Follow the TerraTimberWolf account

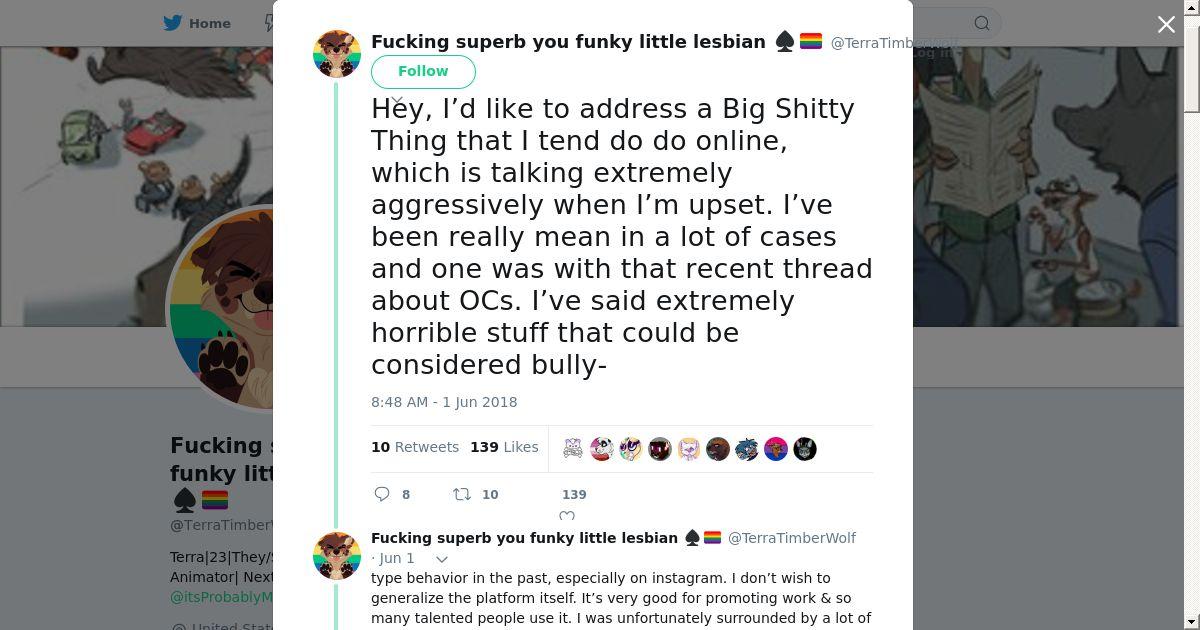(423, 71)
